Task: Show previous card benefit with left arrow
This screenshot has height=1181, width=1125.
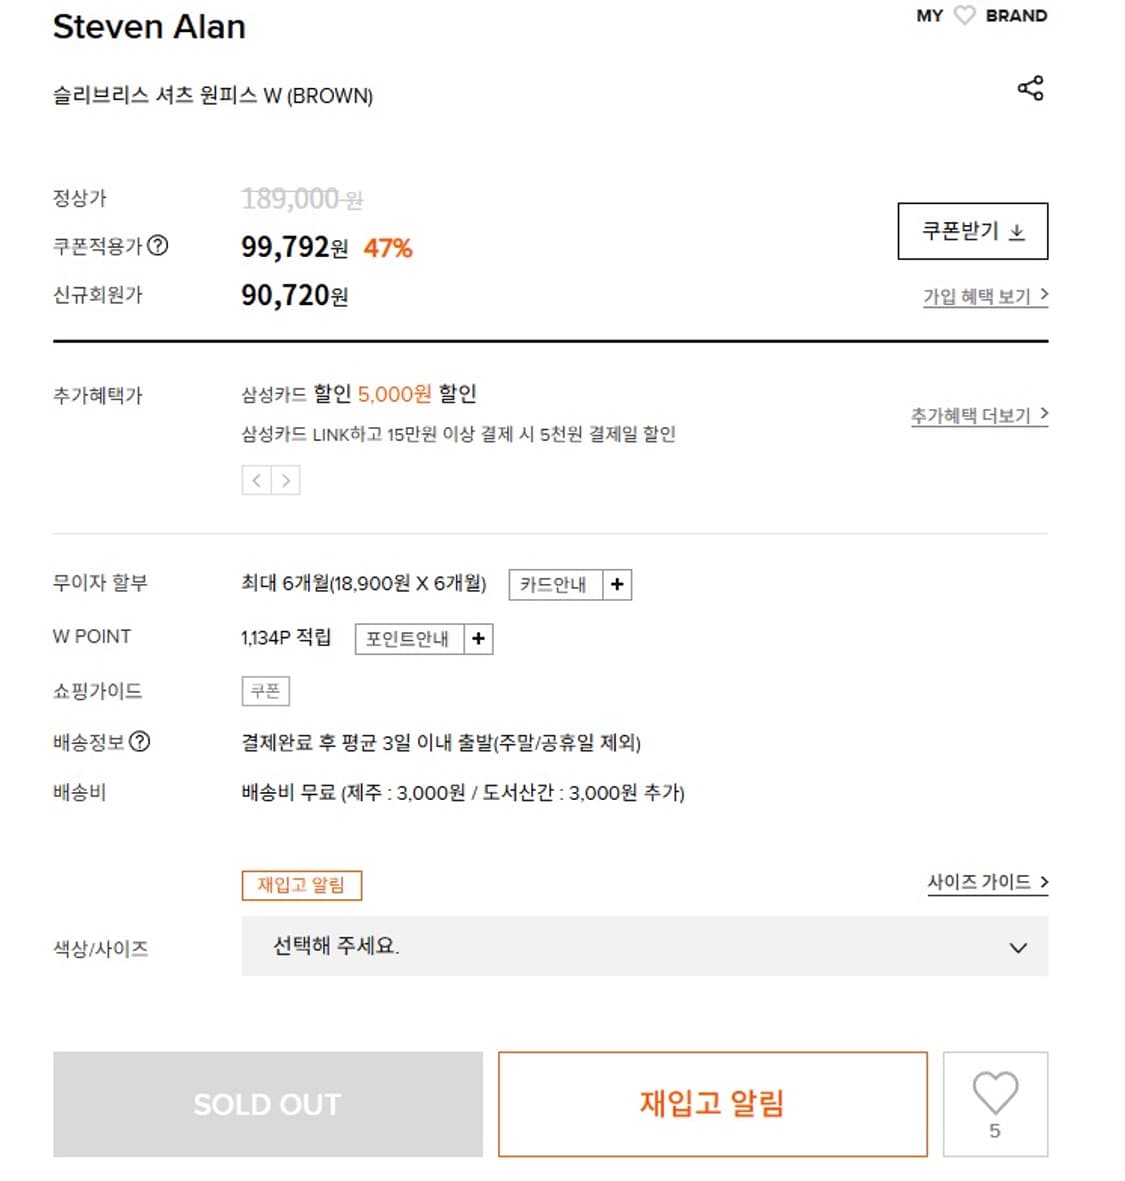Action: click(x=257, y=481)
